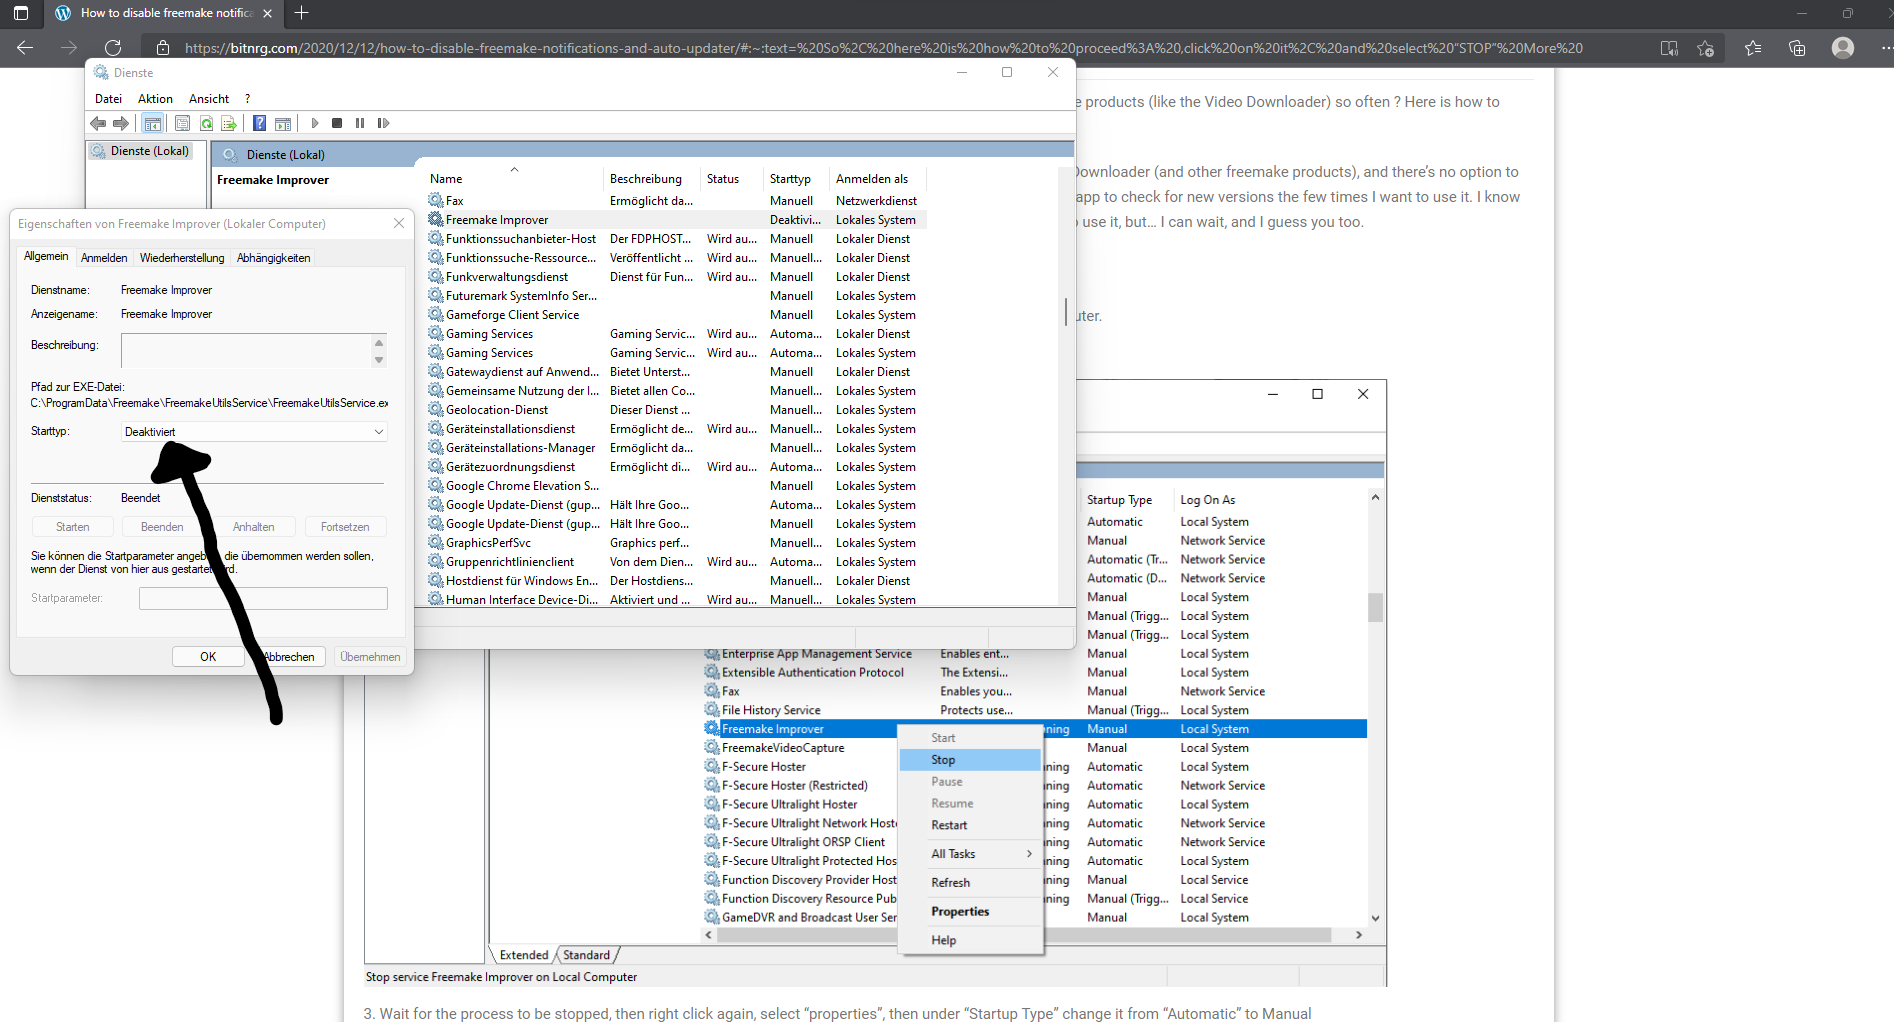1894x1022 pixels.
Task: Open the Aktion menu
Action: tap(155, 98)
